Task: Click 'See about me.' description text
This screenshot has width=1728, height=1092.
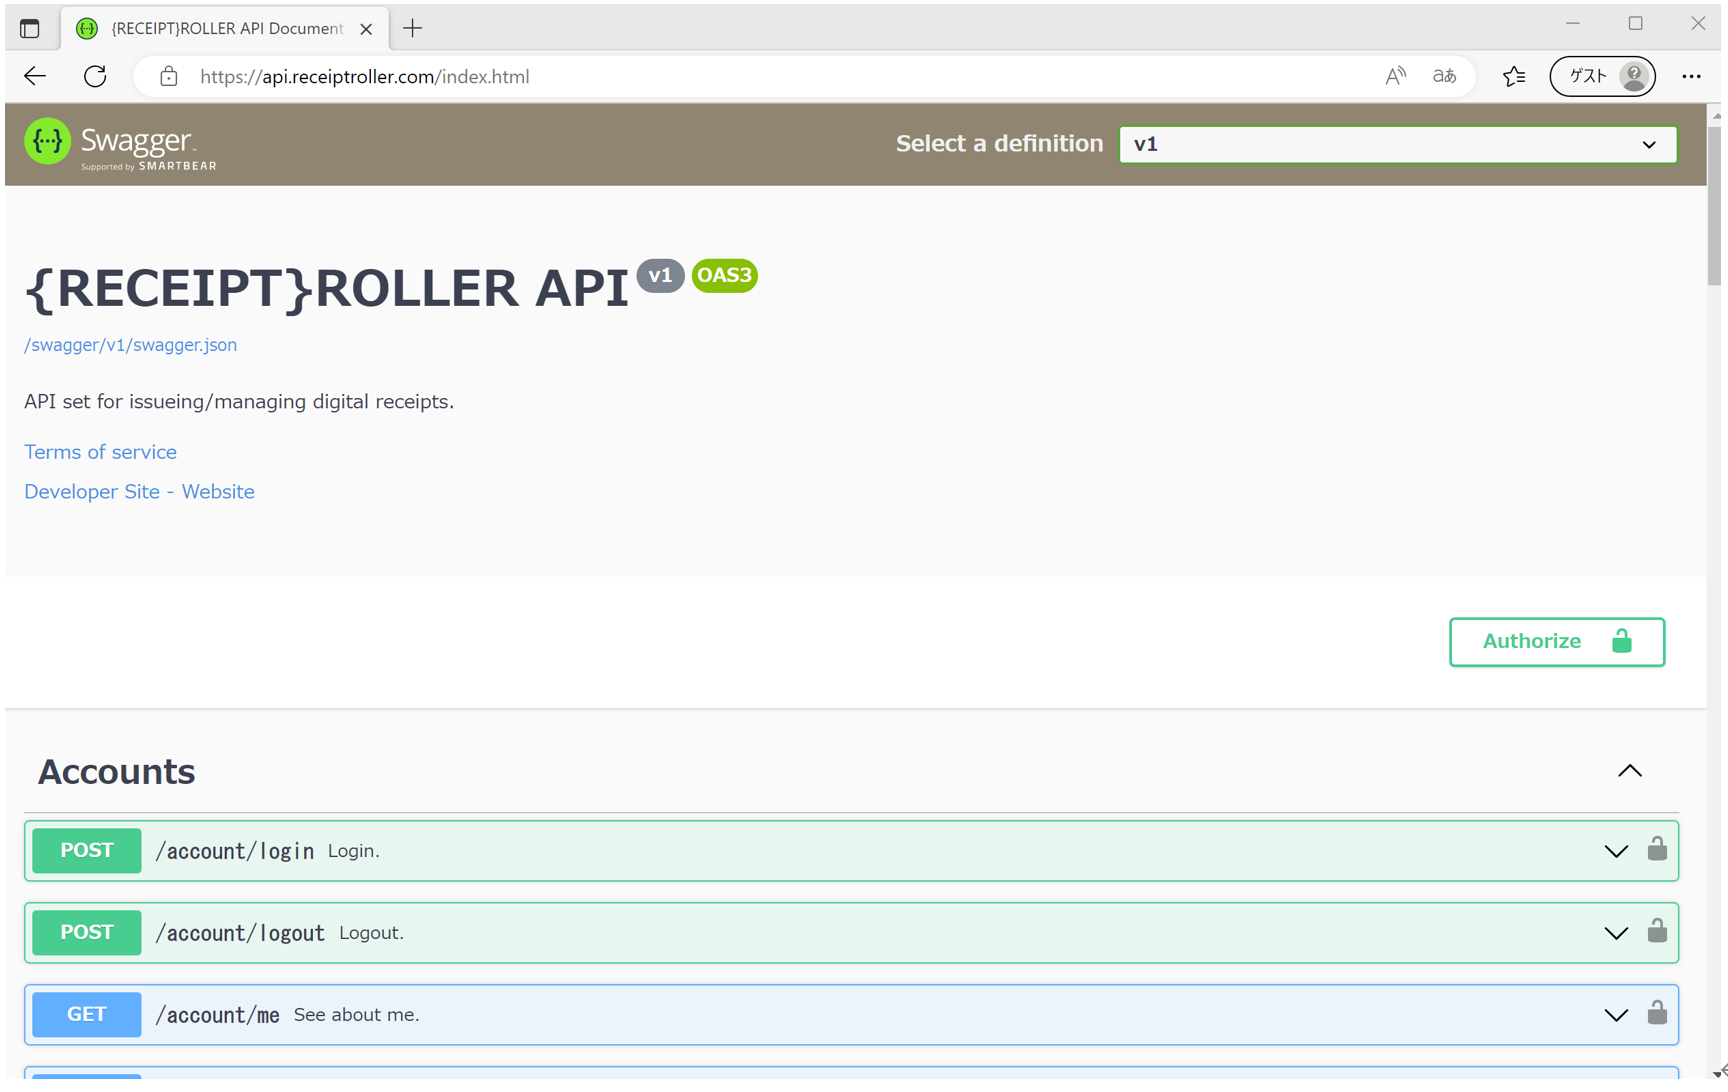Action: (x=357, y=1015)
